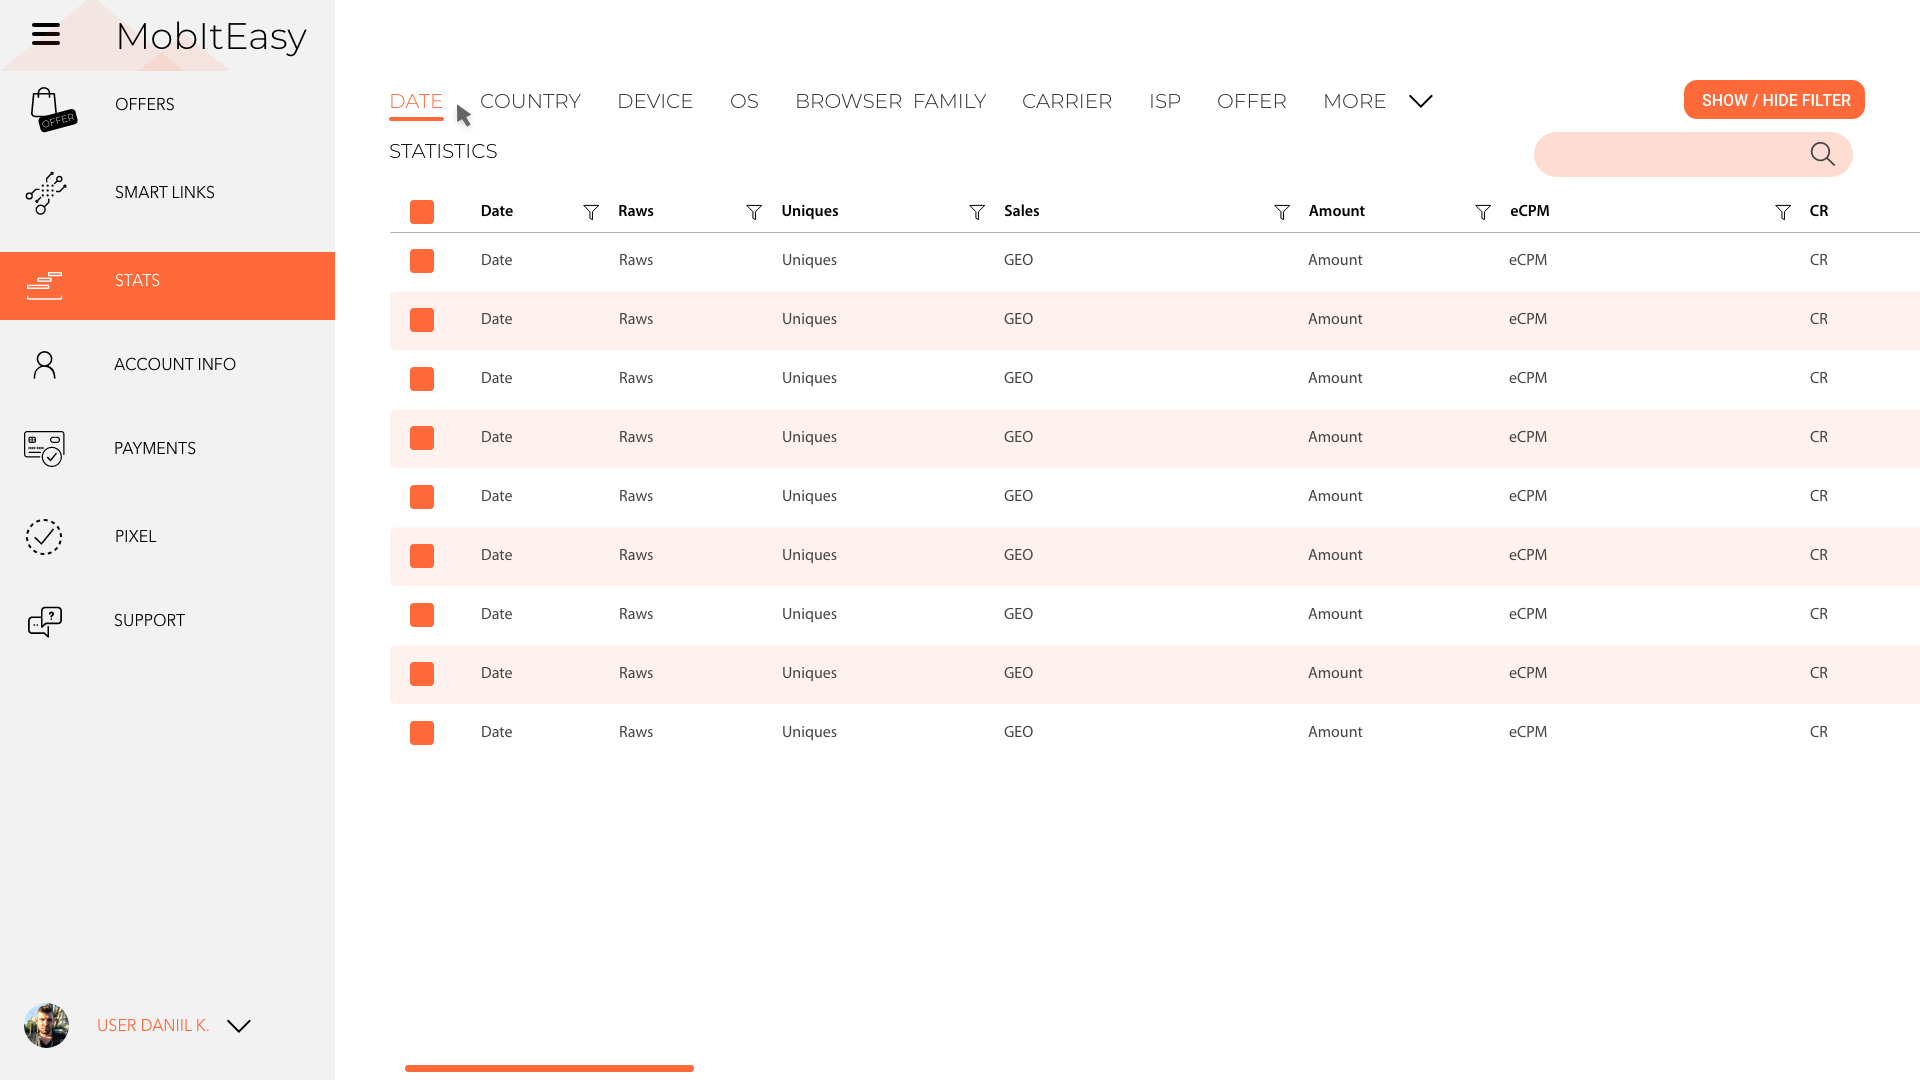
Task: Filter the Amount column
Action: click(x=1483, y=212)
